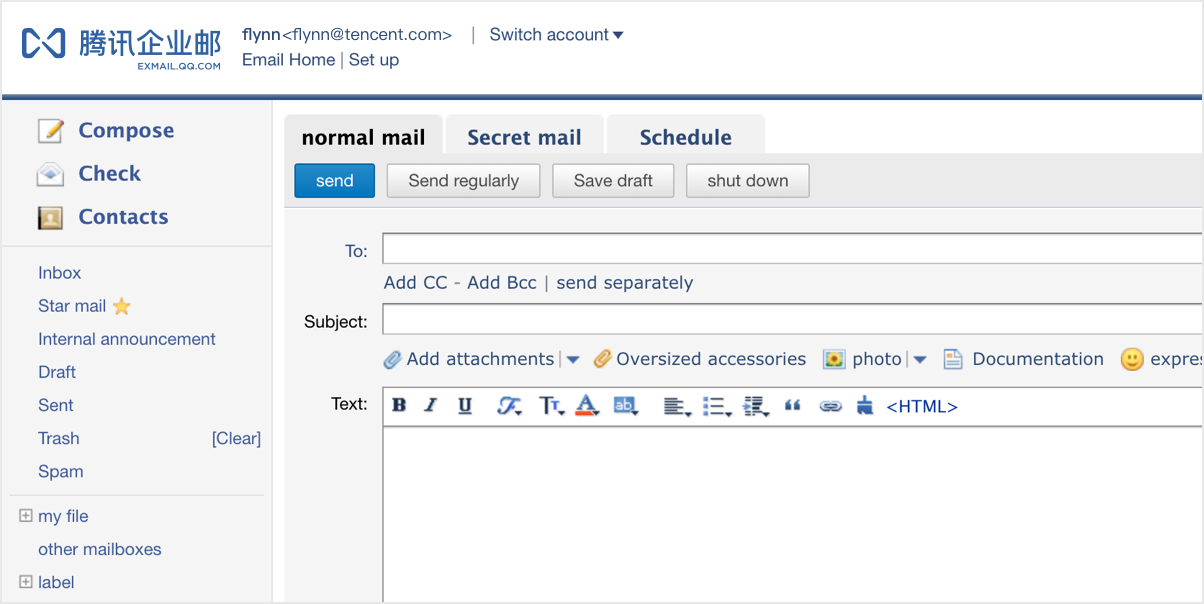Toggle underline formatting in editor
Viewport: 1204px width, 604px height.
(465, 405)
